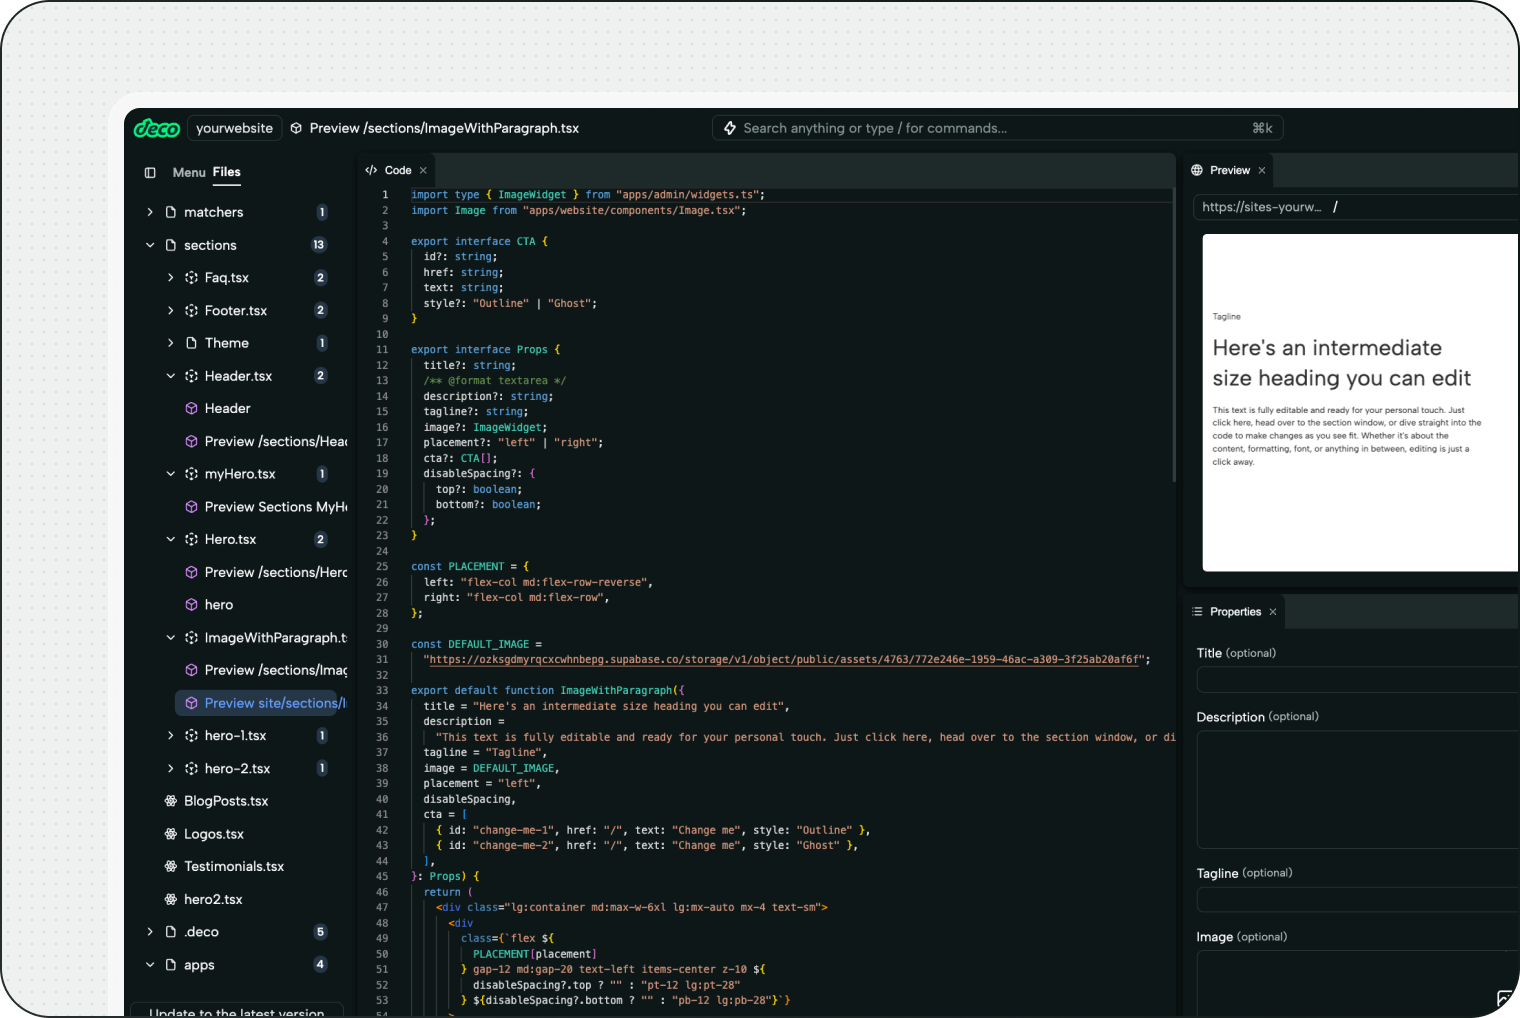Click the Logos.tsx gear icon

pyautogui.click(x=171, y=834)
